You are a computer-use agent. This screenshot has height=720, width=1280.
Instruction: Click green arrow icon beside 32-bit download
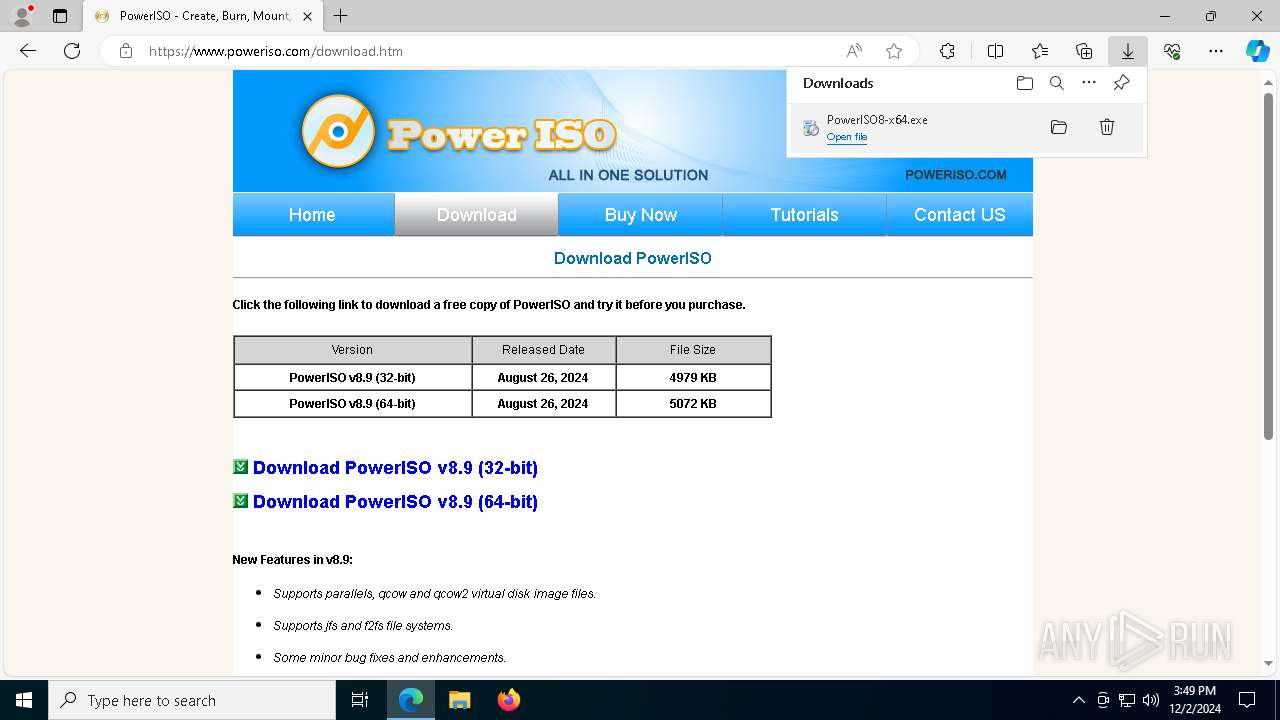pos(240,467)
